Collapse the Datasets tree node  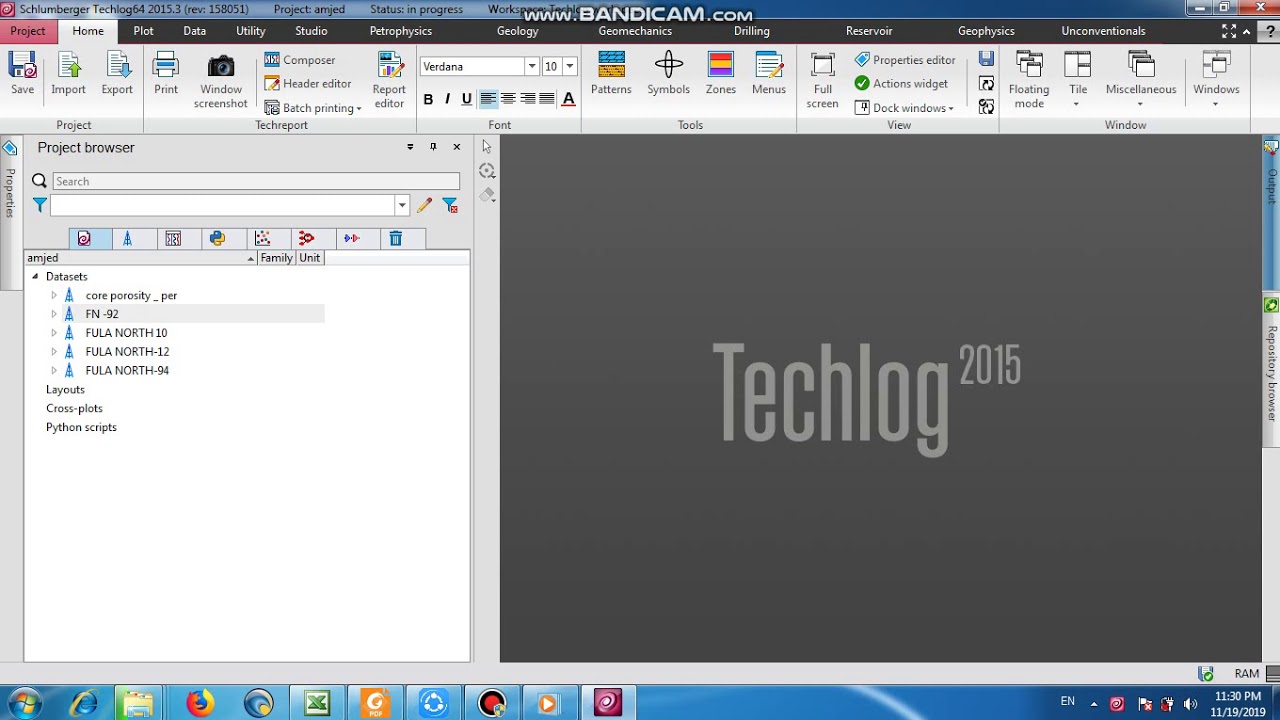tap(35, 277)
